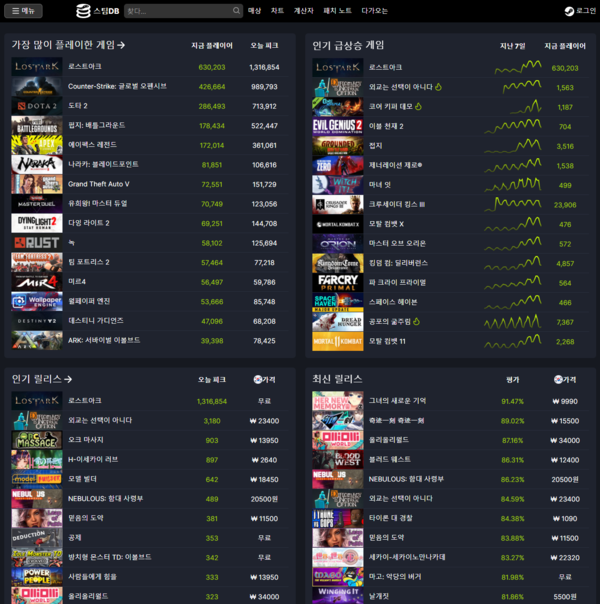Screen dimensions: 600x604
Task: Click the Space Haven thumbnail
Action: coord(338,302)
